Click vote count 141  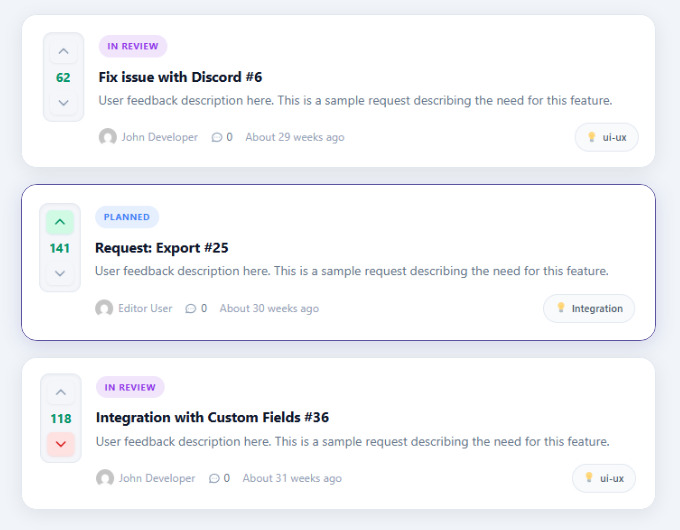(x=60, y=248)
